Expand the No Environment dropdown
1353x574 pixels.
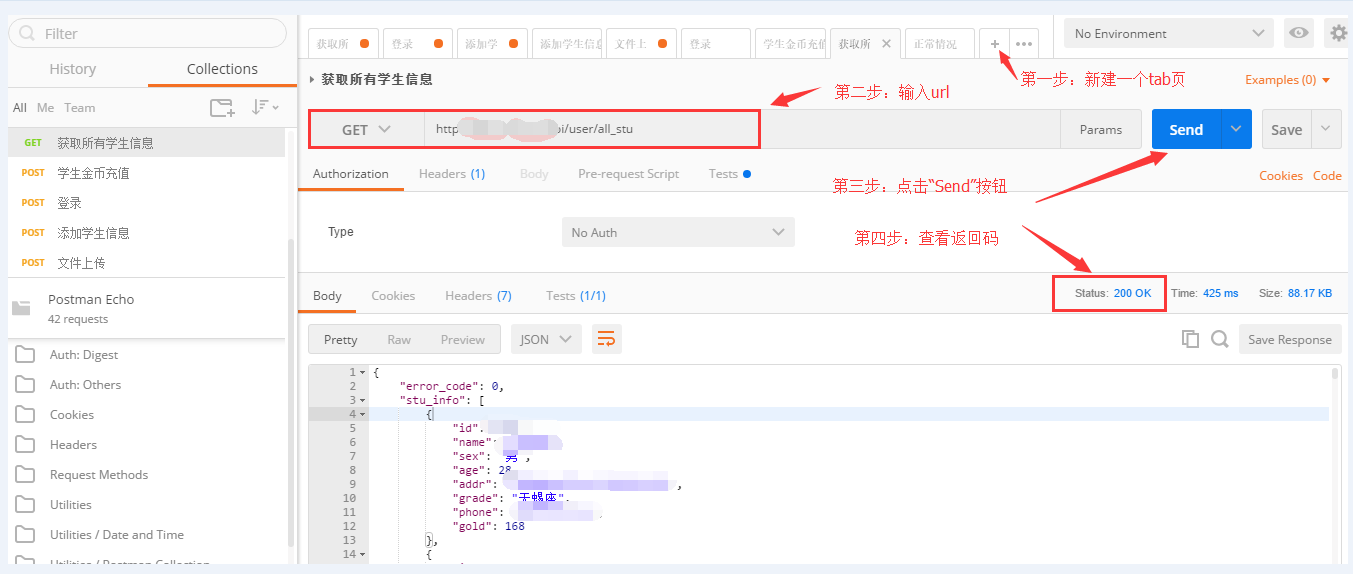coord(1168,33)
